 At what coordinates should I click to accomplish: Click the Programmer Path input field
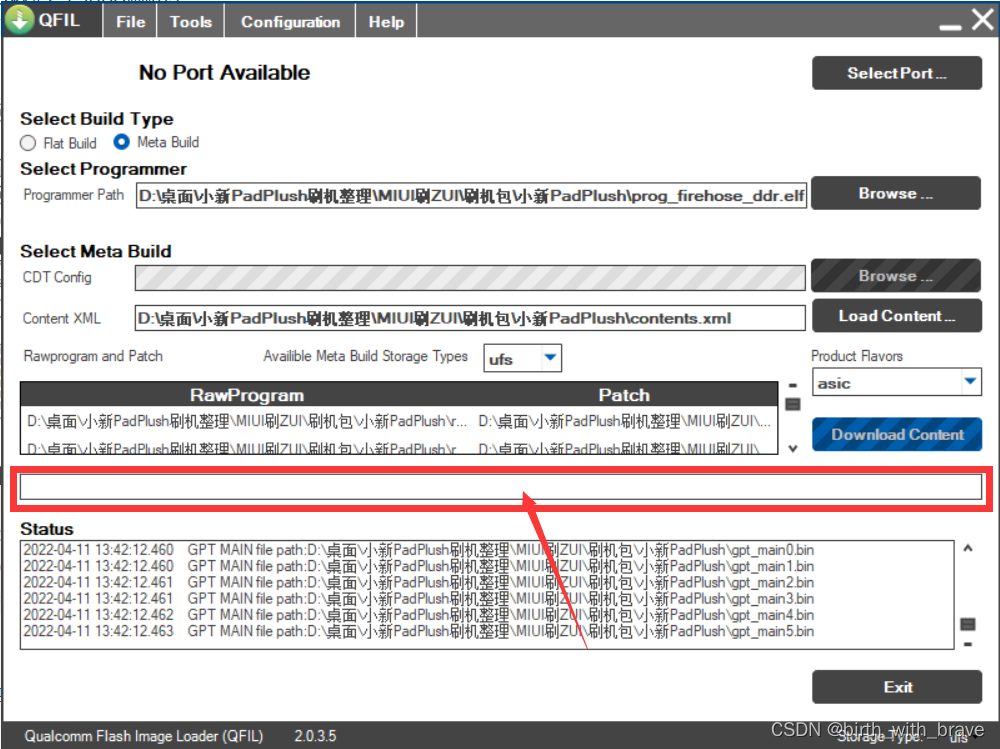coord(471,195)
